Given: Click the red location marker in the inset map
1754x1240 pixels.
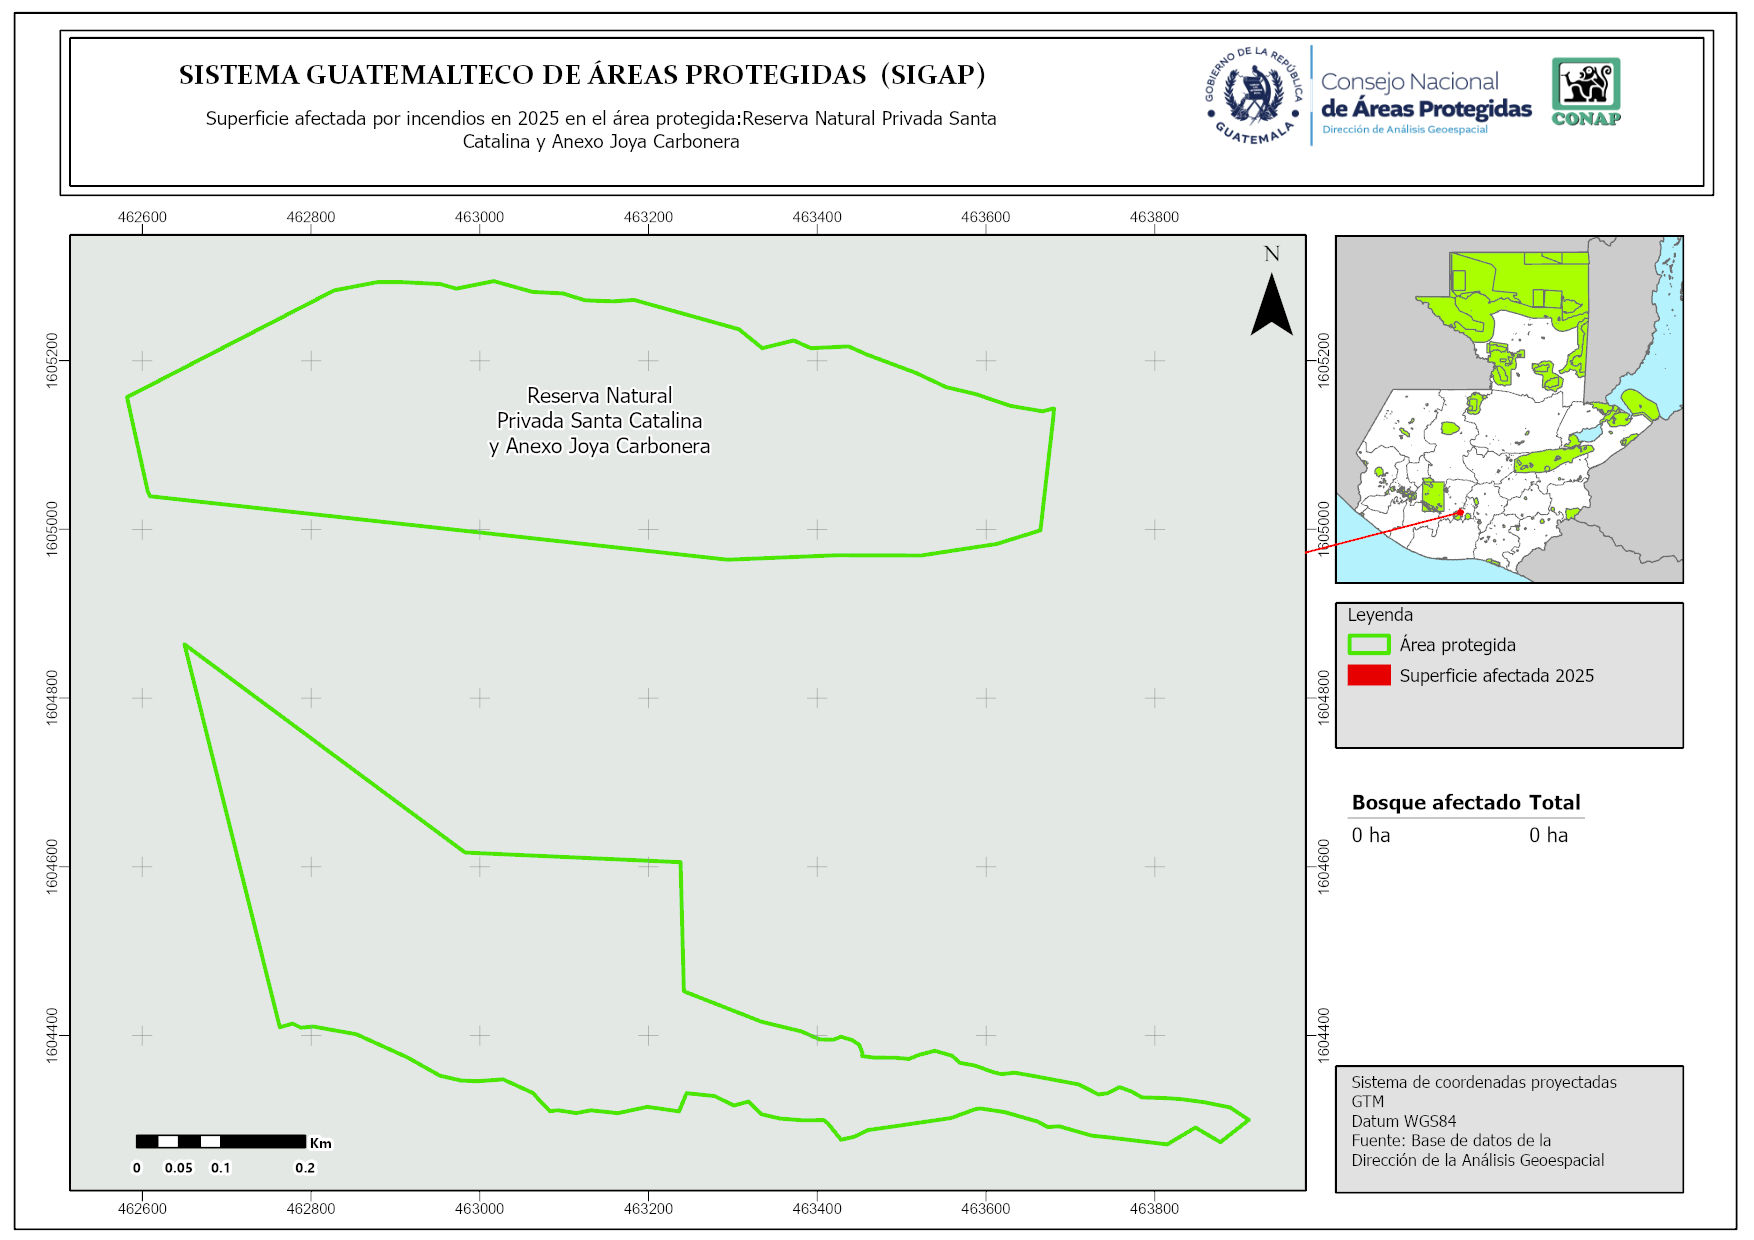Looking at the screenshot, I should click(1460, 512).
